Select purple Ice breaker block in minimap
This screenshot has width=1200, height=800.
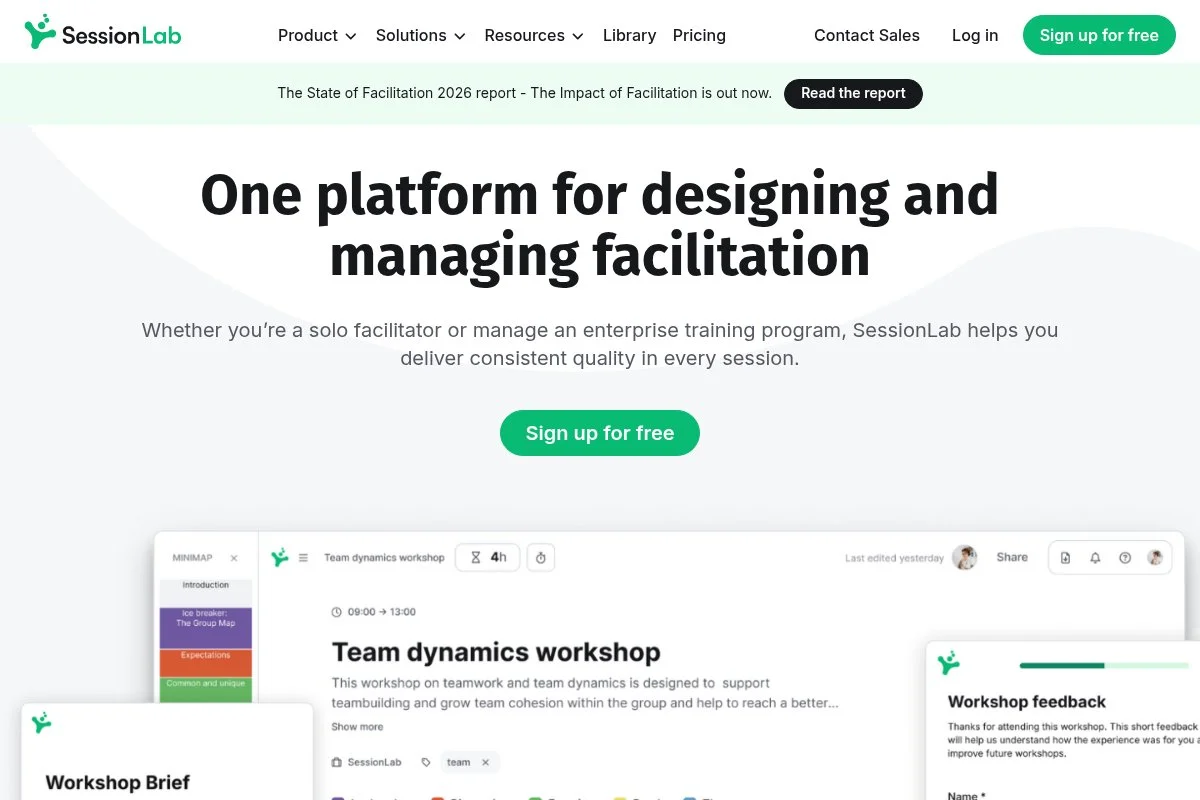pos(206,627)
